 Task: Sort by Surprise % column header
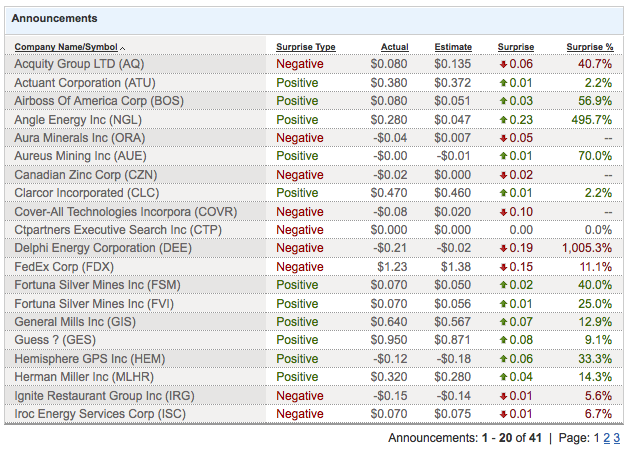click(590, 47)
